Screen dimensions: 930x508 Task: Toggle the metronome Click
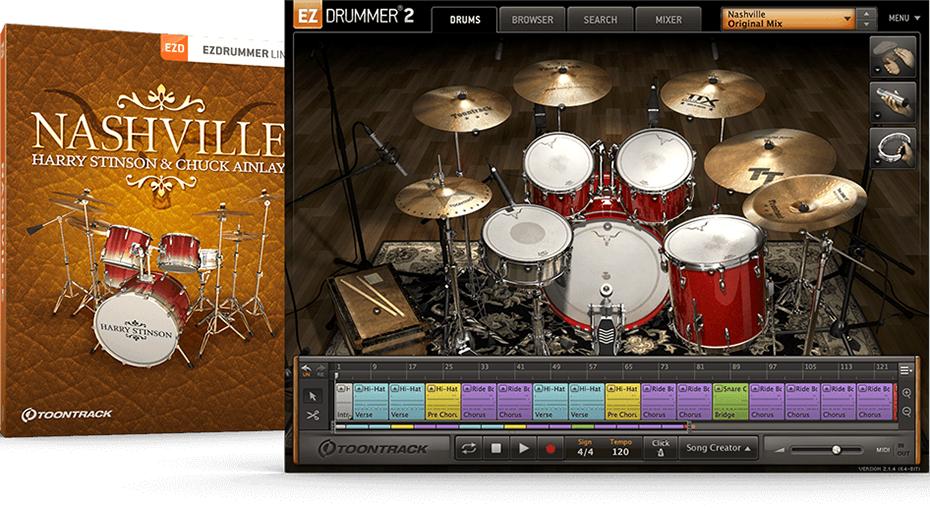(x=660, y=449)
